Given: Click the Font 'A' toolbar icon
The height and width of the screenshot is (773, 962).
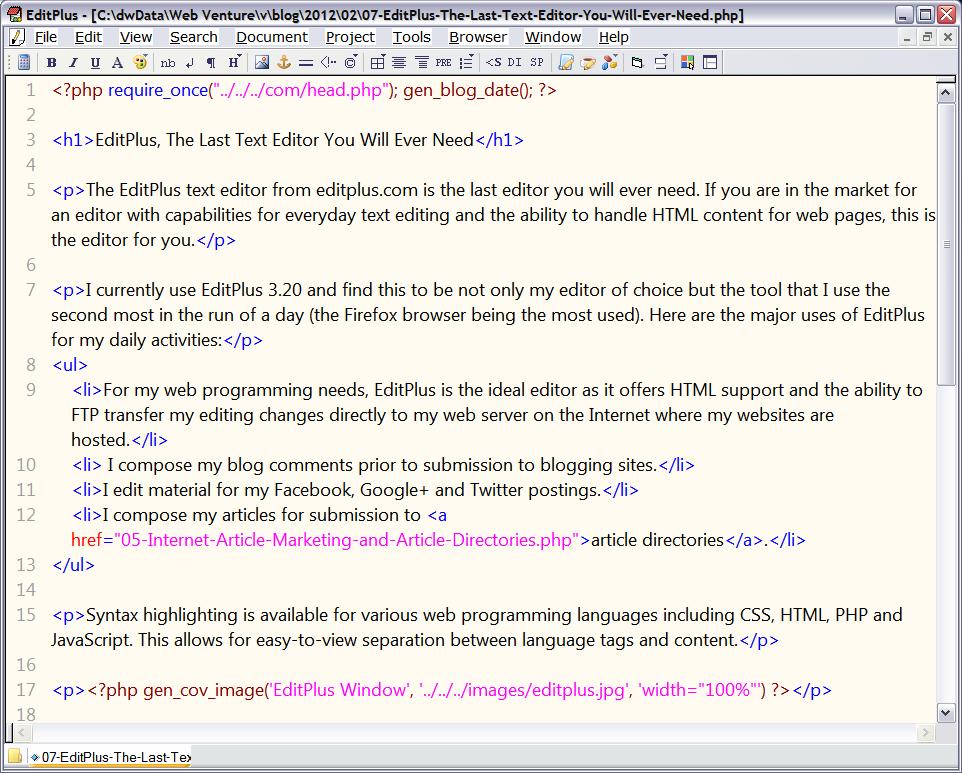Looking at the screenshot, I should [x=117, y=63].
